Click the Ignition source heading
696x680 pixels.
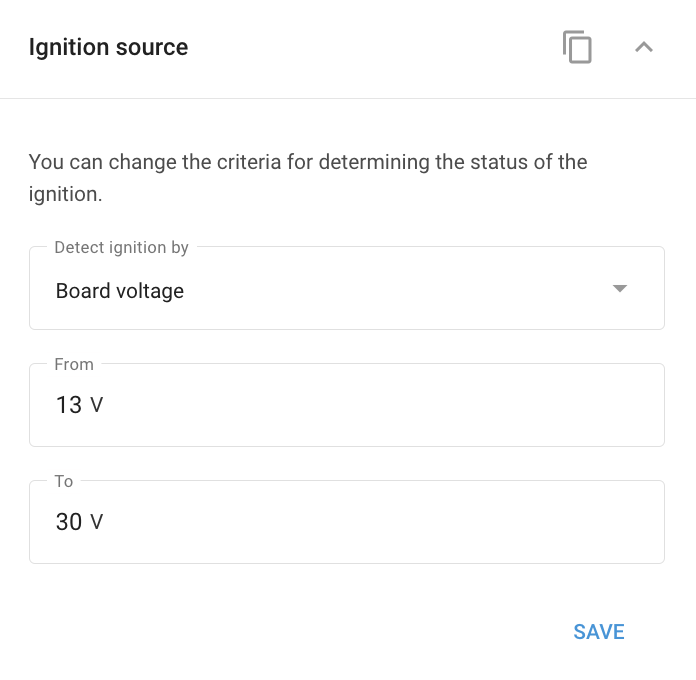[108, 47]
